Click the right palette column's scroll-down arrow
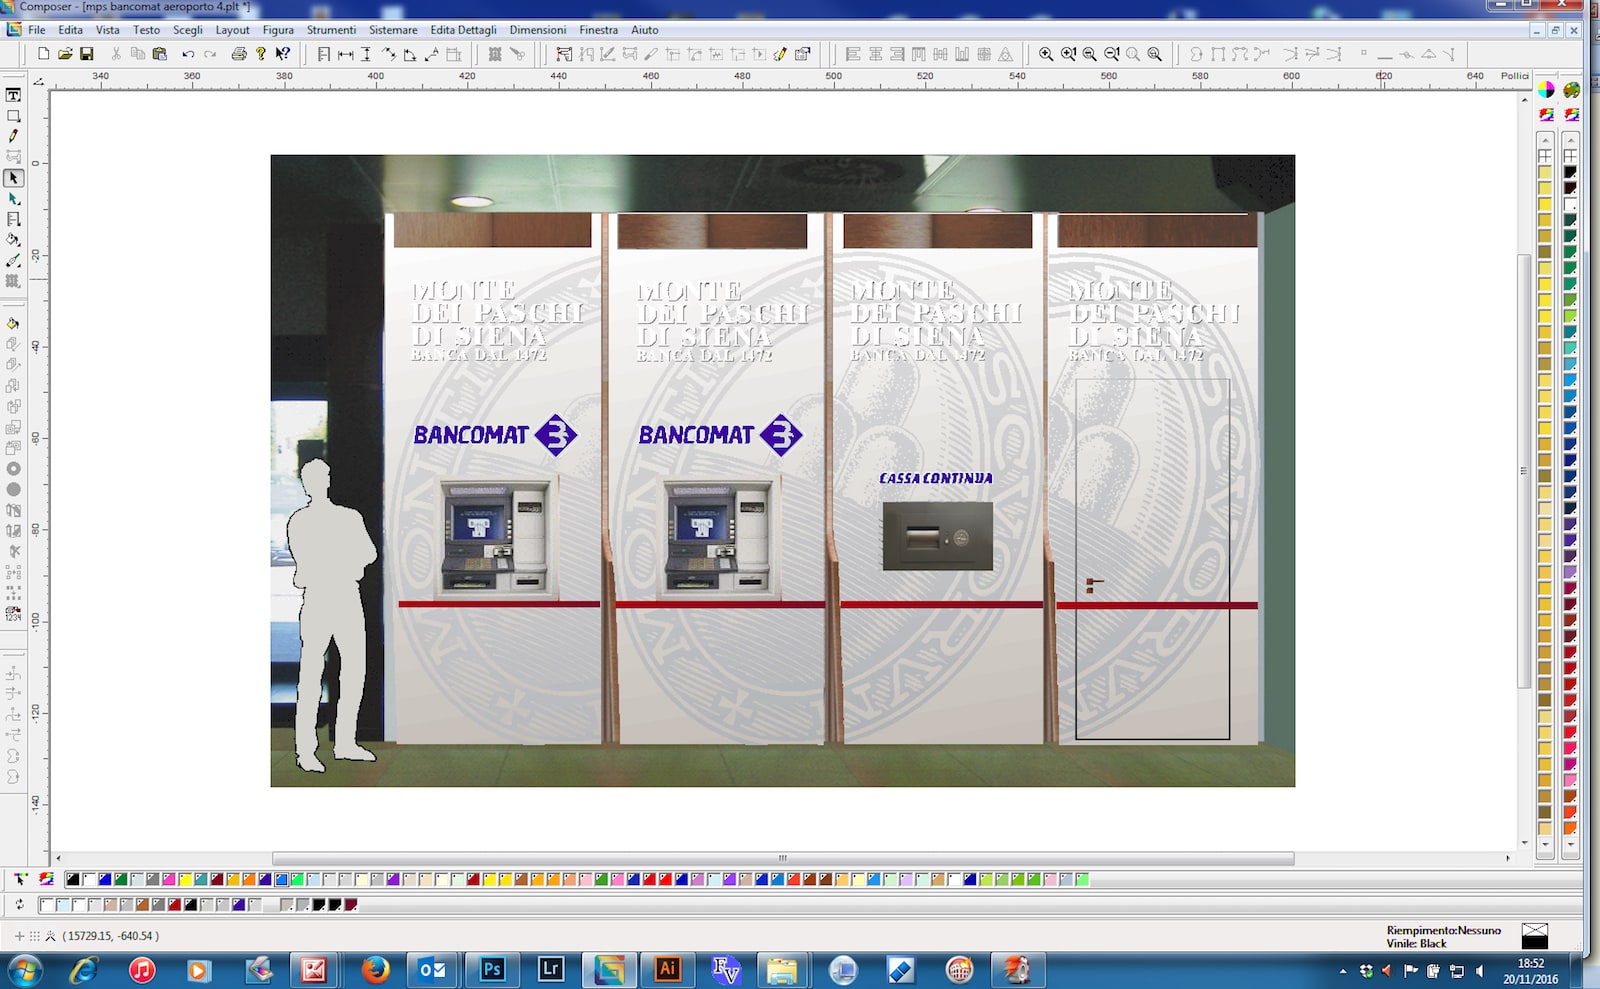Viewport: 1600px width, 989px height. [1571, 844]
